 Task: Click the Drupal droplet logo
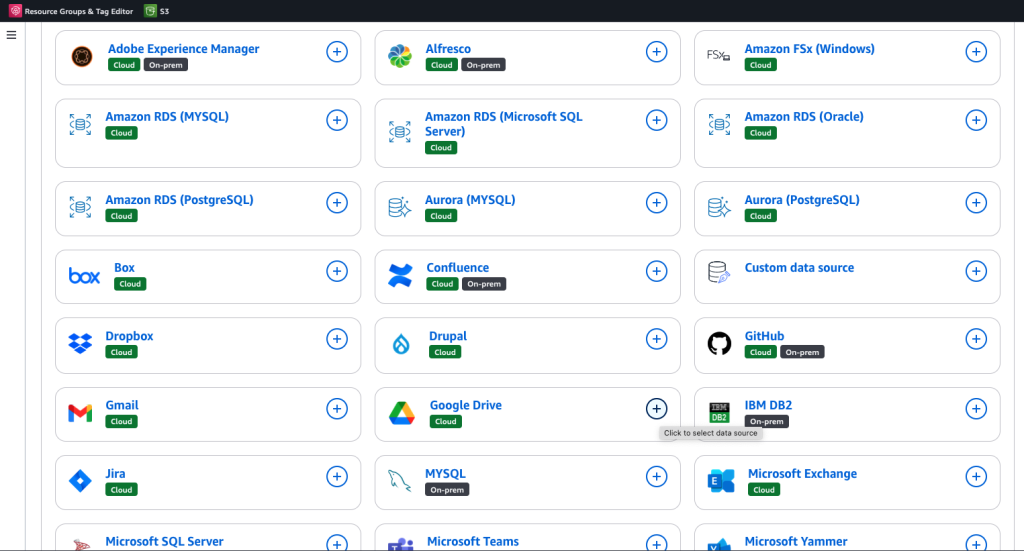(401, 344)
